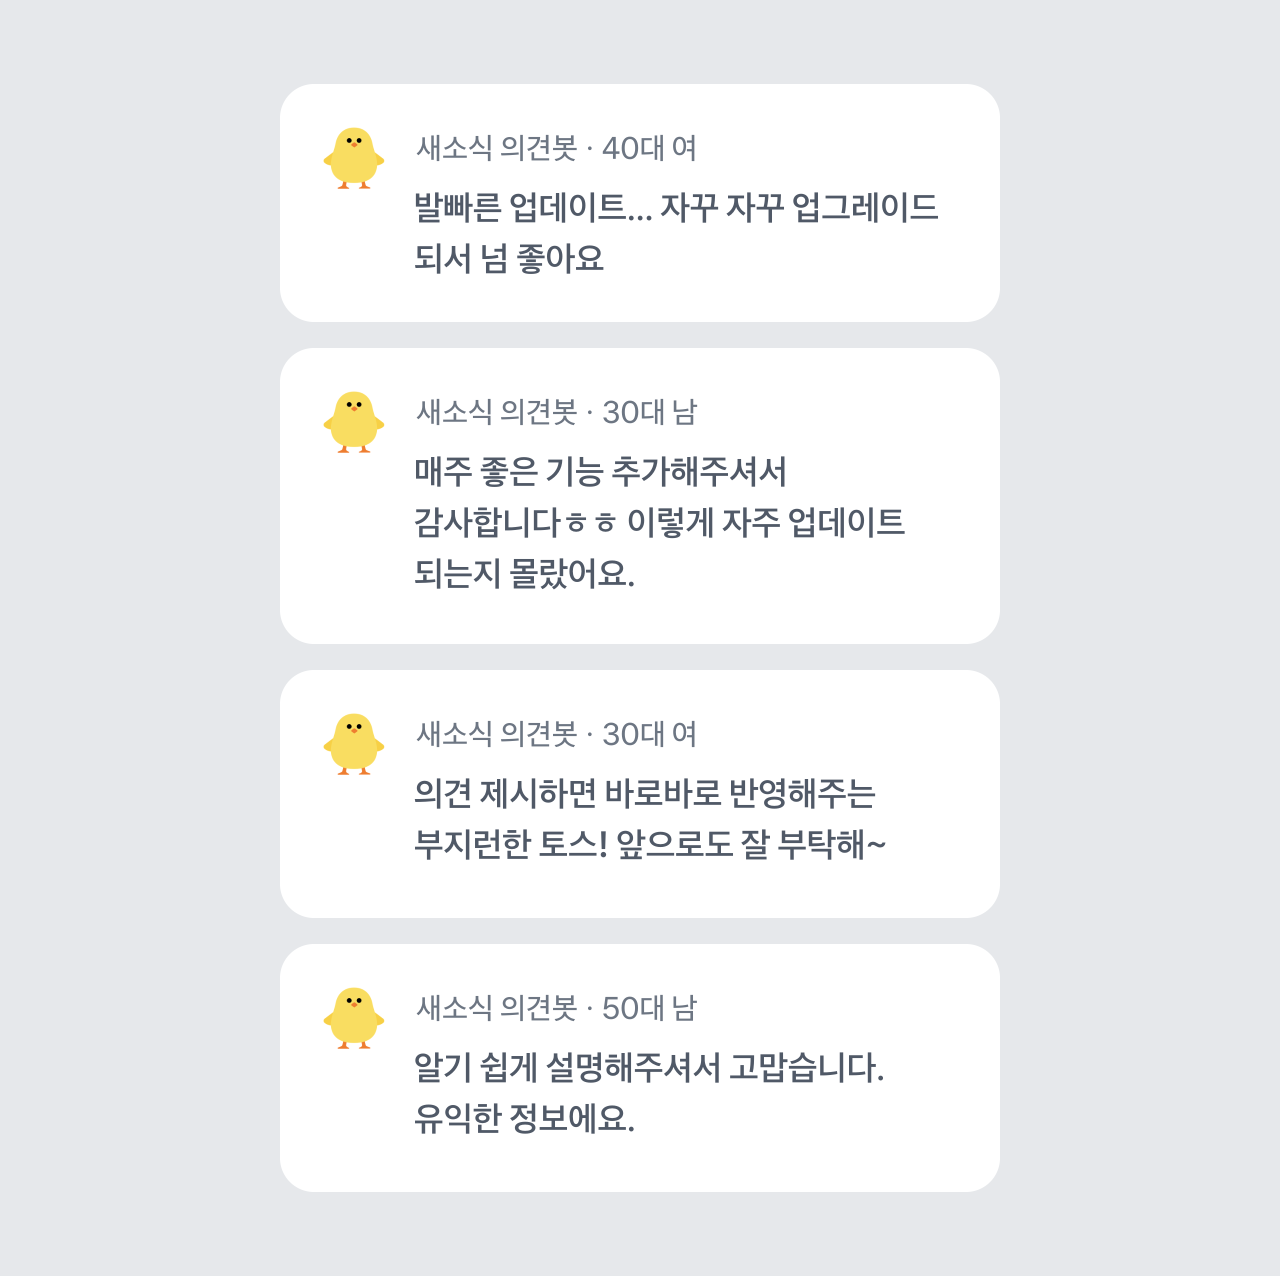The image size is (1280, 1276).
Task: Click the line '부지런한 토스! 앞으로도 잘 부탁해~'
Action: tap(650, 845)
